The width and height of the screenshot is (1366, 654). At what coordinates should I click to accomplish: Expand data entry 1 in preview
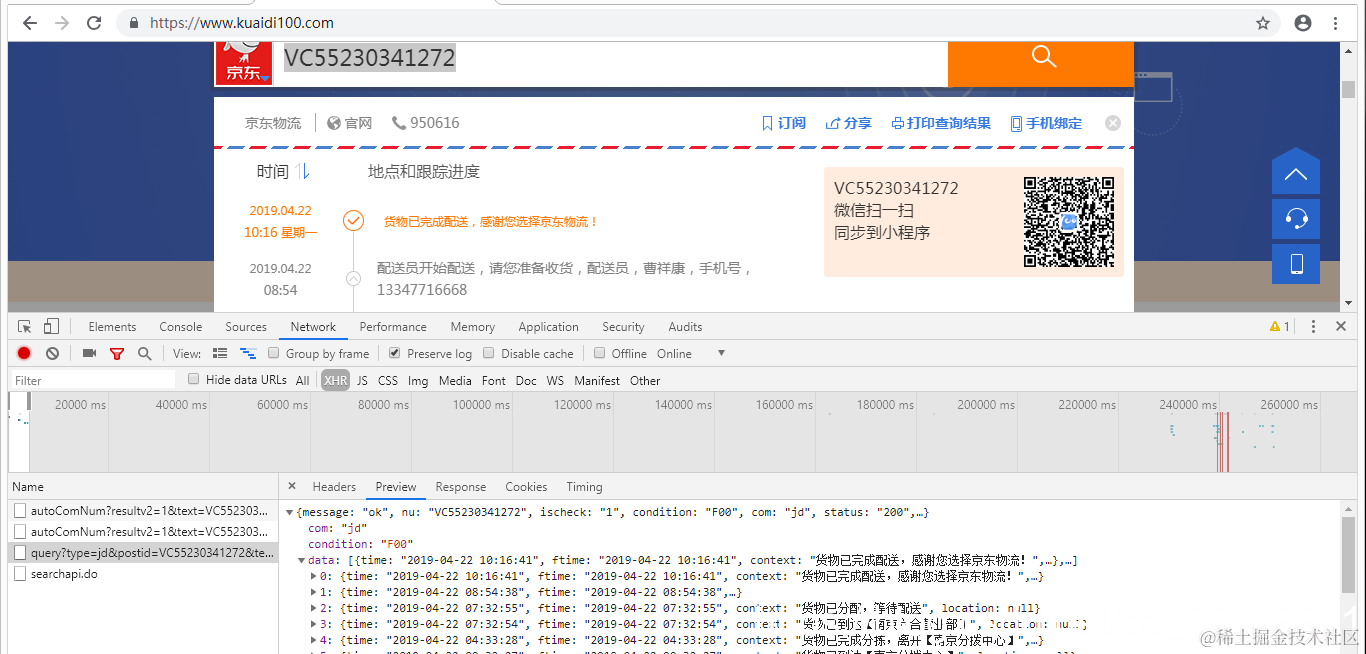(x=314, y=592)
